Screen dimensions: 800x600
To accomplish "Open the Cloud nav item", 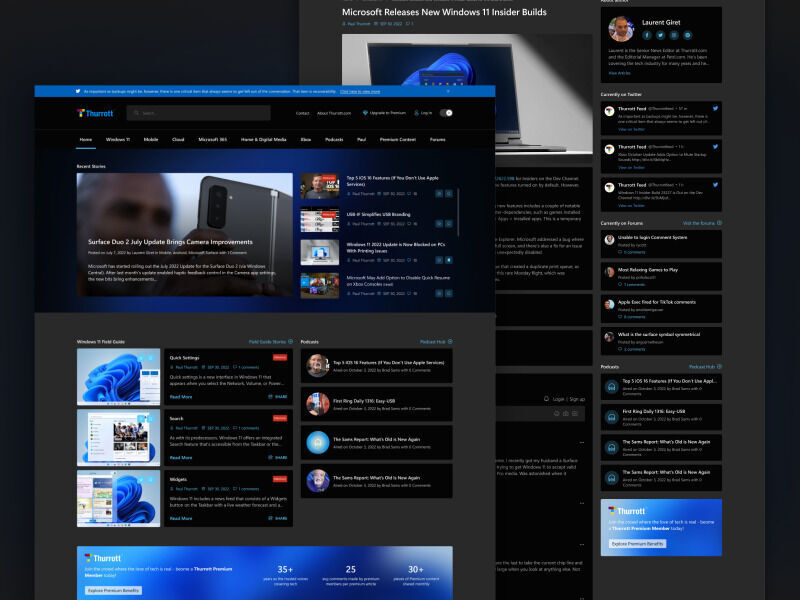I will tap(178, 139).
